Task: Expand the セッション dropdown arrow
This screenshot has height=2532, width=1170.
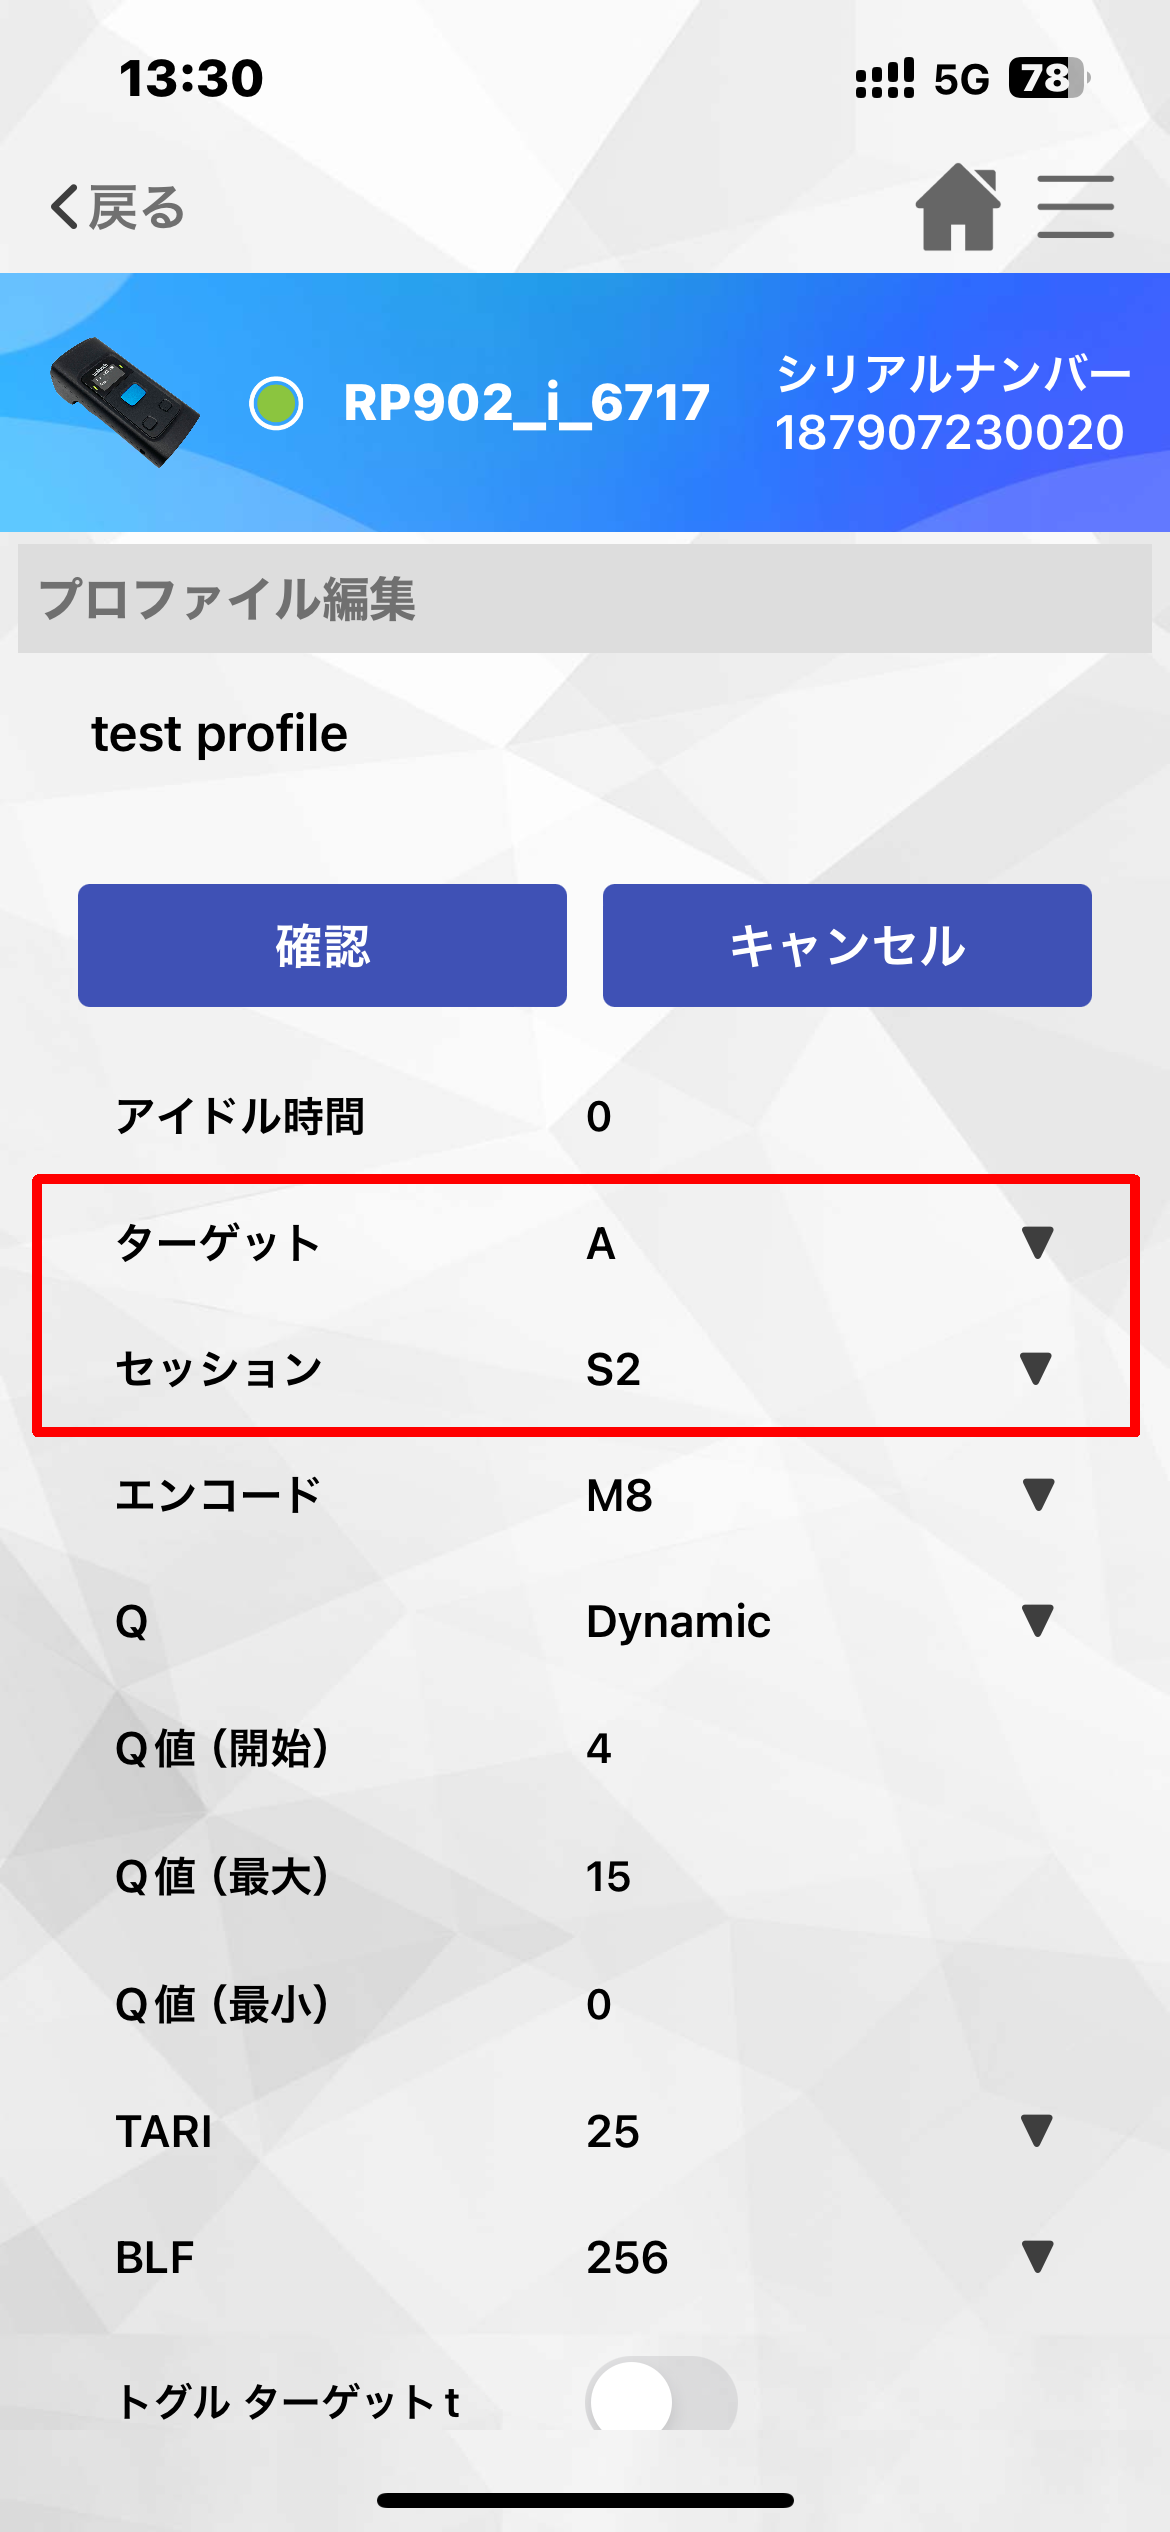Action: click(1036, 1369)
